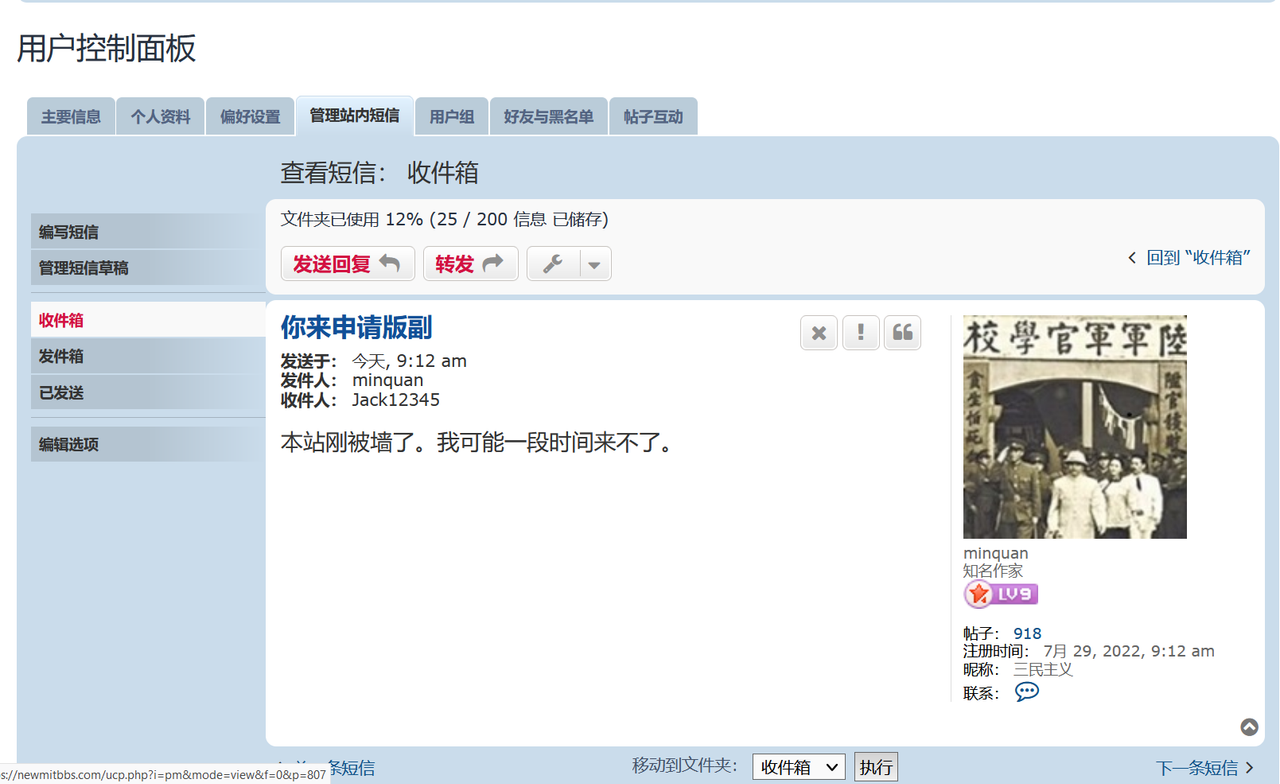
Task: Click the message title 你来申请版副
Action: click(x=356, y=328)
